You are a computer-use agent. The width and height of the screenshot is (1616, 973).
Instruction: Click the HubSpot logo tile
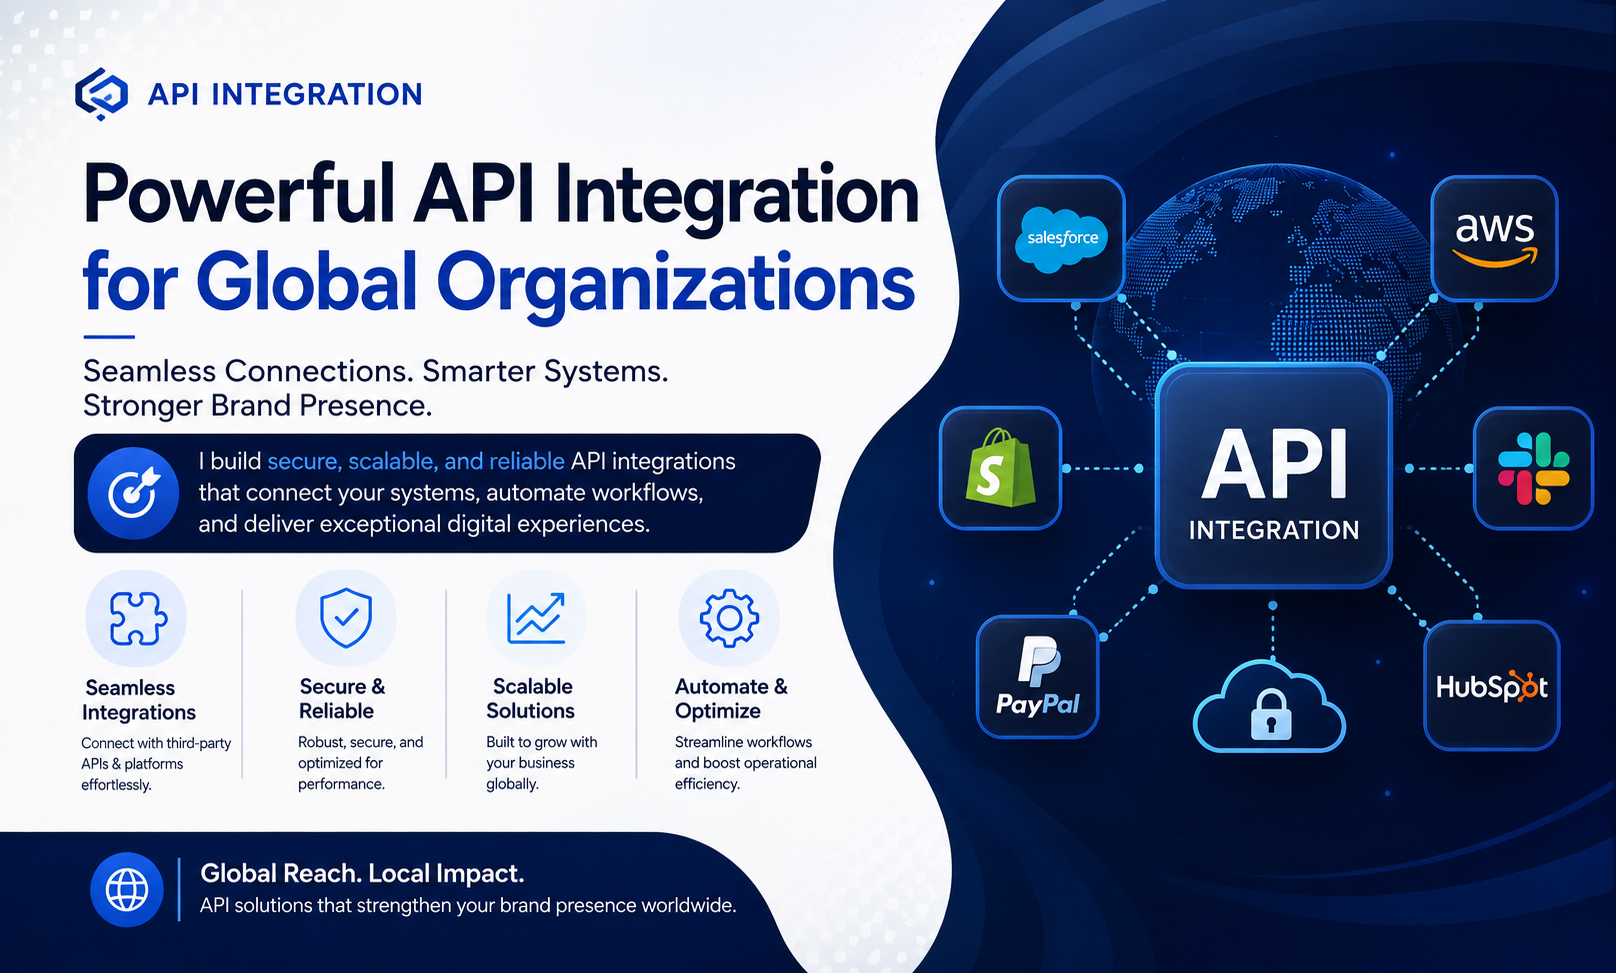tap(1491, 686)
